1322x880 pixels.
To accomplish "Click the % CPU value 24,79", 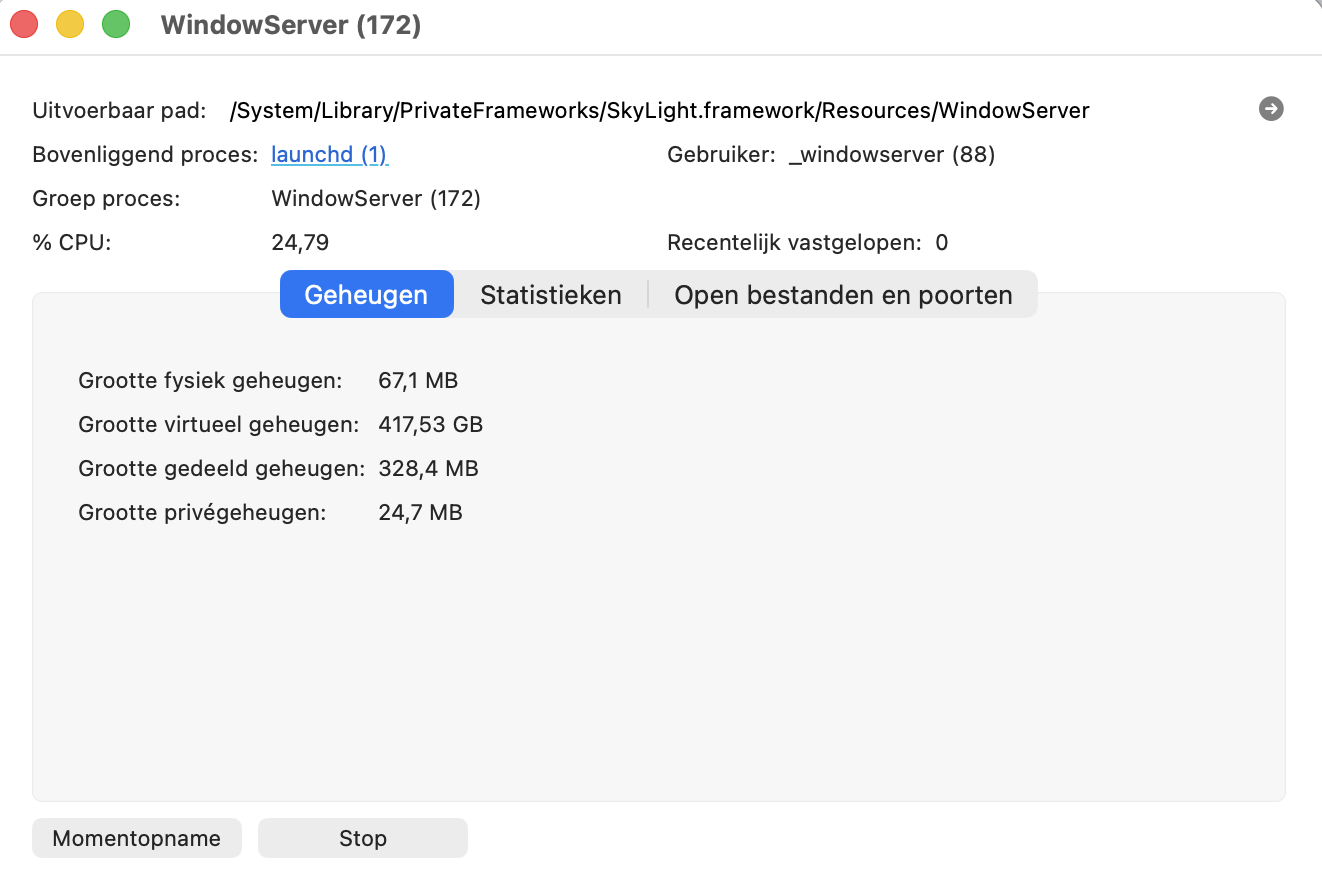I will click(x=300, y=242).
